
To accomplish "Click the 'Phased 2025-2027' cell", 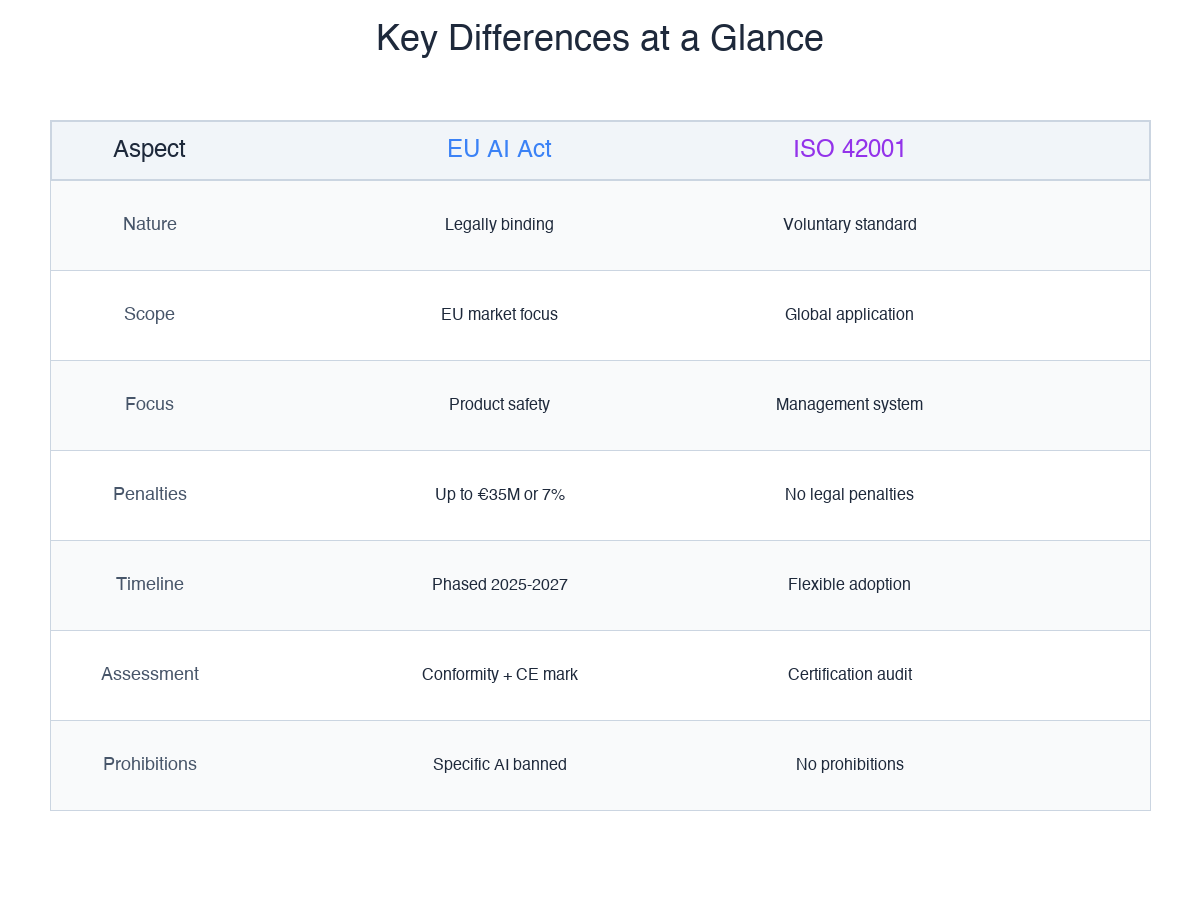I will 499,584.
